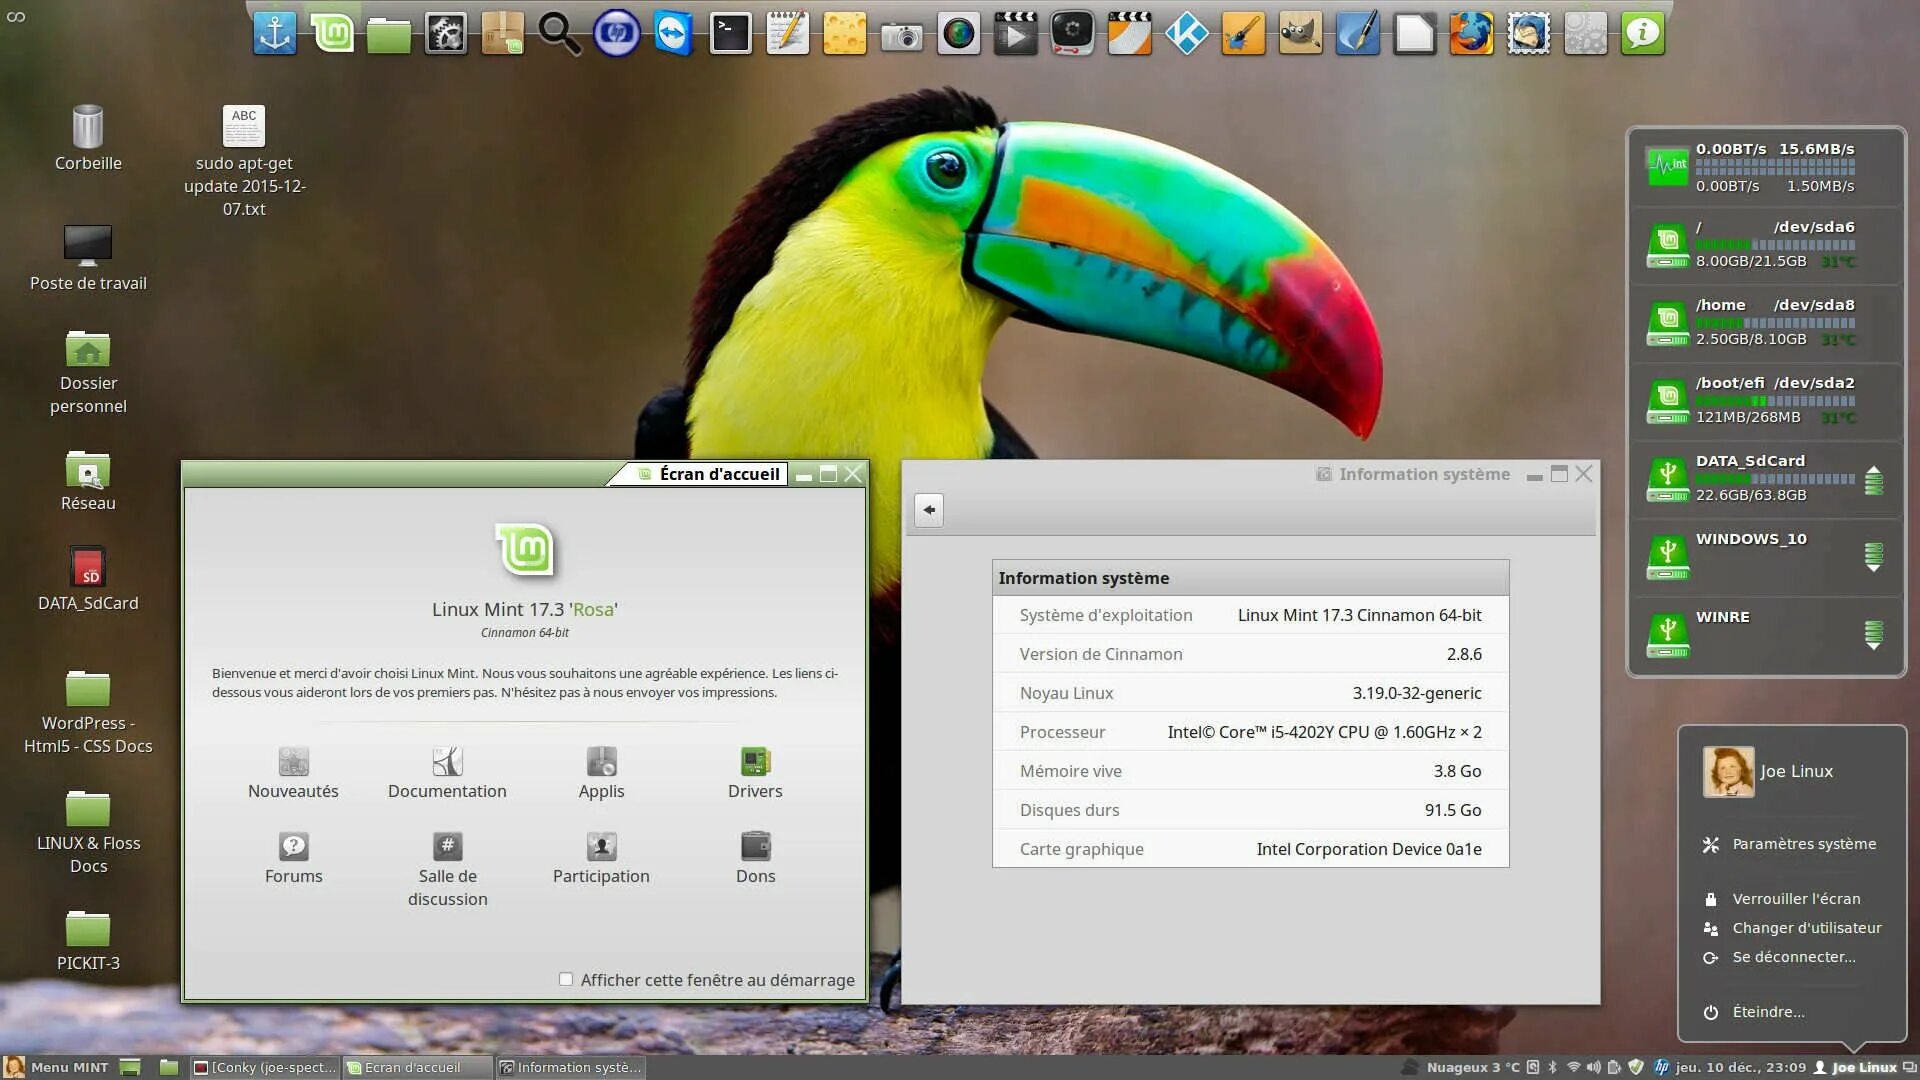Launch TeamViewer from the top dock
This screenshot has height=1080, width=1920.
click(673, 33)
